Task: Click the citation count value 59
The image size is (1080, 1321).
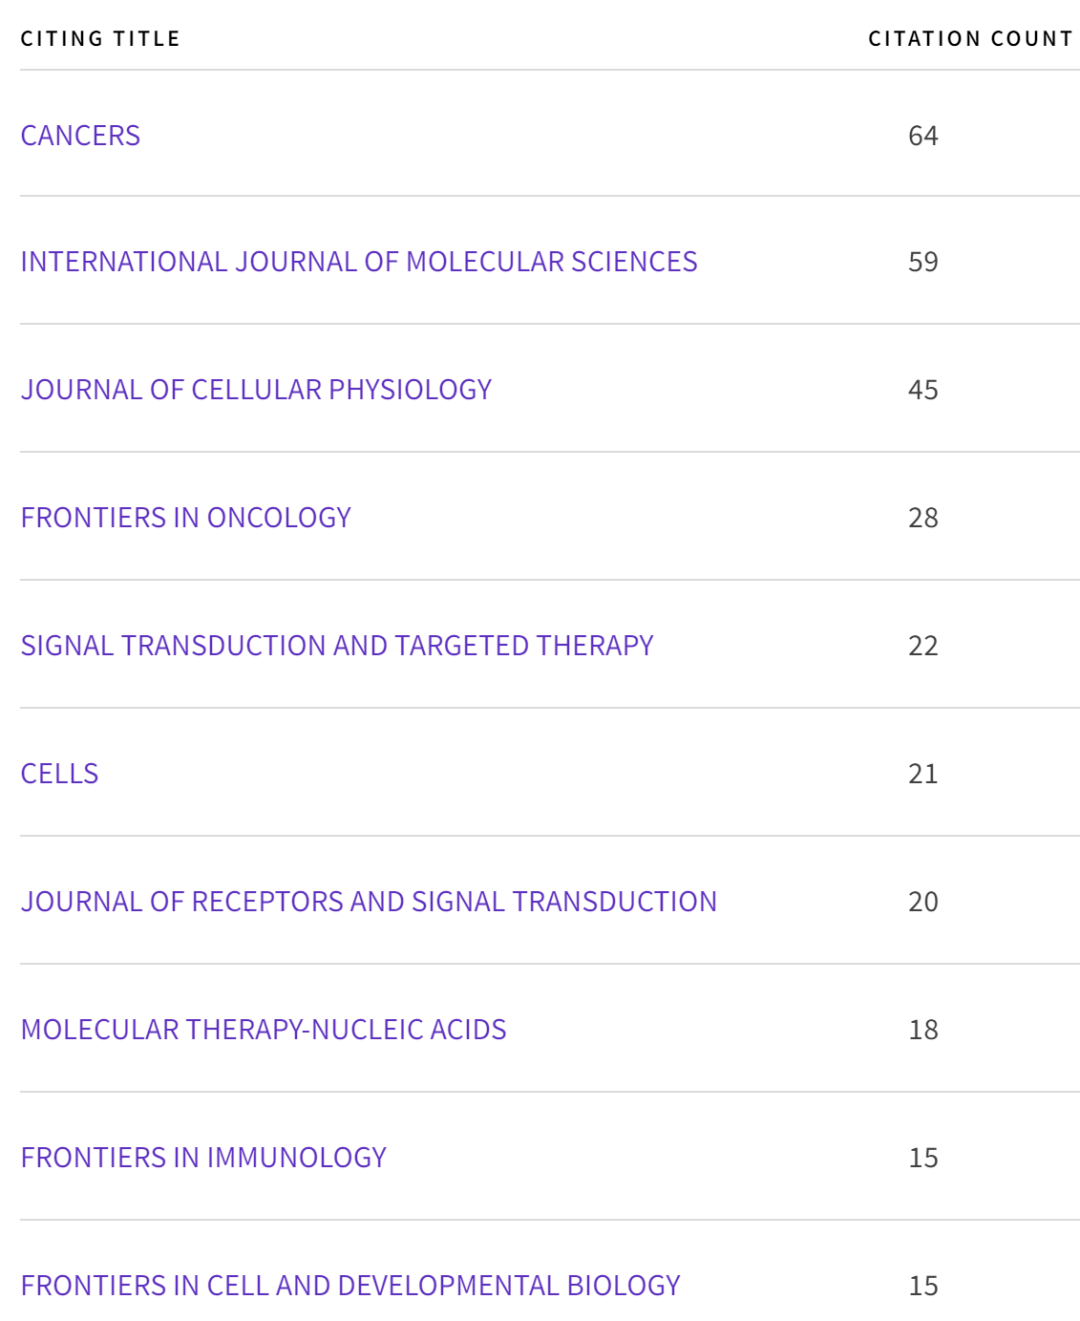Action: (923, 261)
